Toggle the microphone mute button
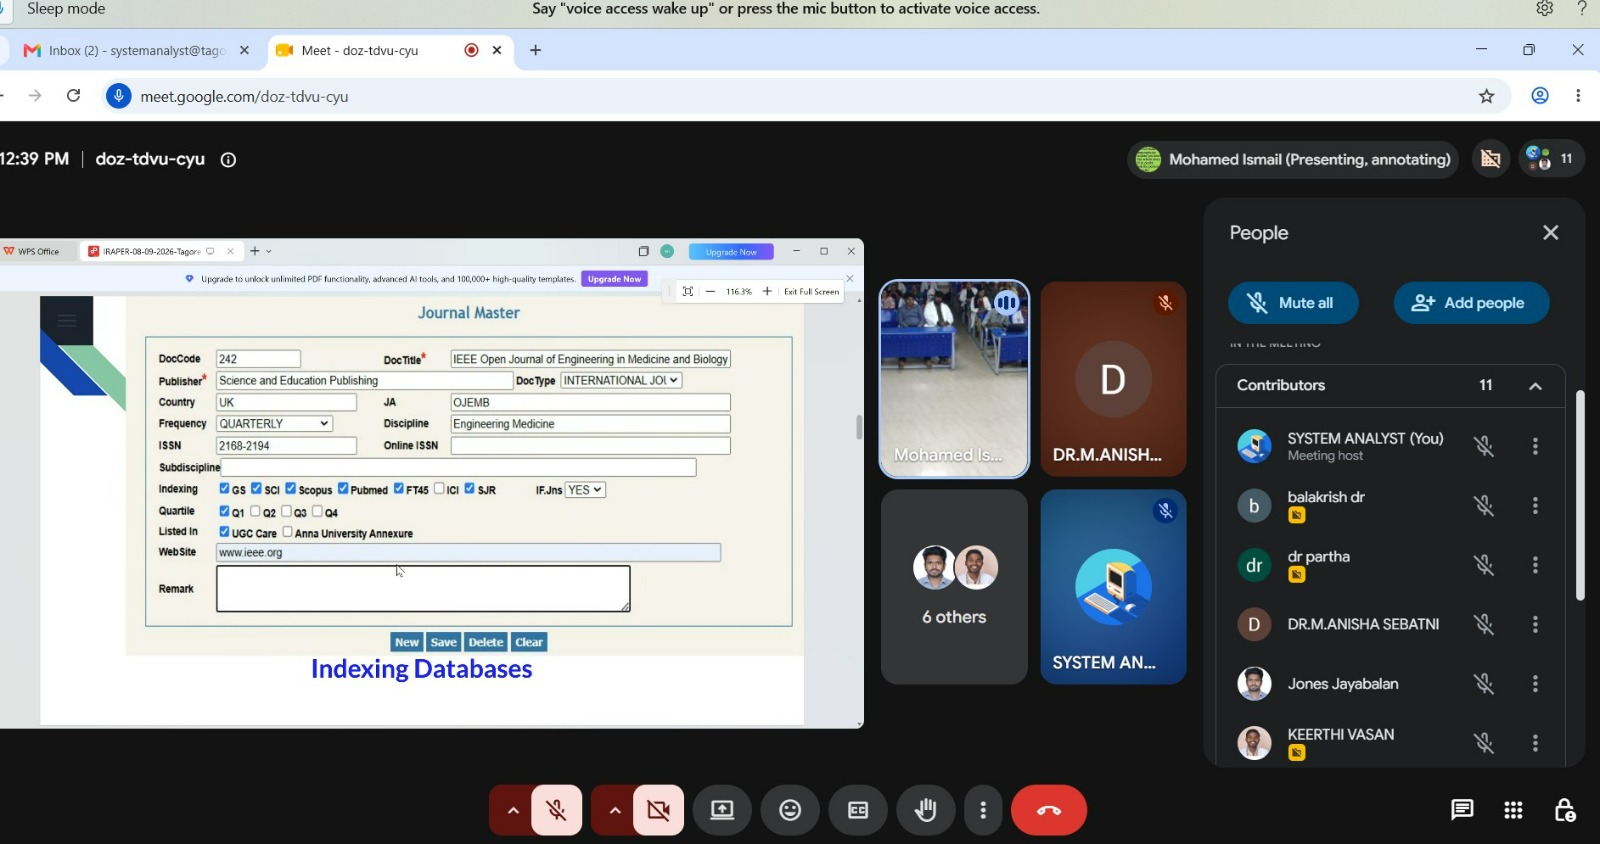Viewport: 1600px width, 844px height. coord(557,810)
